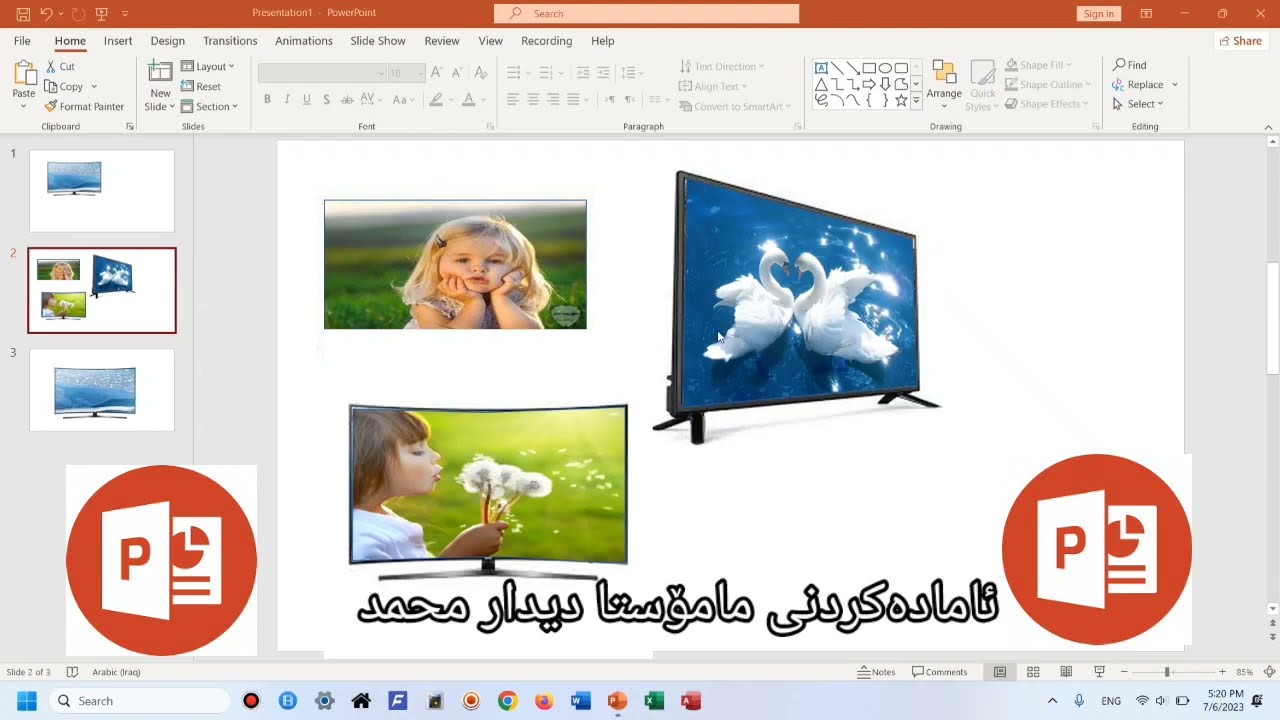Pick the star shape
Image resolution: width=1280 pixels, height=720 pixels.
tap(901, 100)
